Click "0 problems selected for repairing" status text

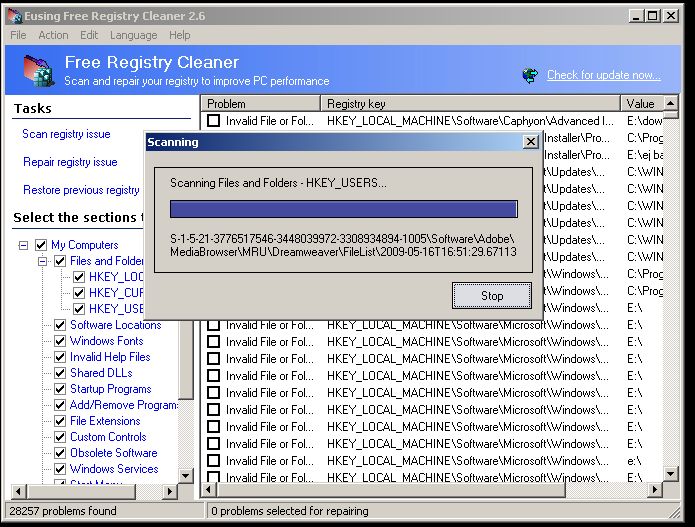[x=290, y=511]
